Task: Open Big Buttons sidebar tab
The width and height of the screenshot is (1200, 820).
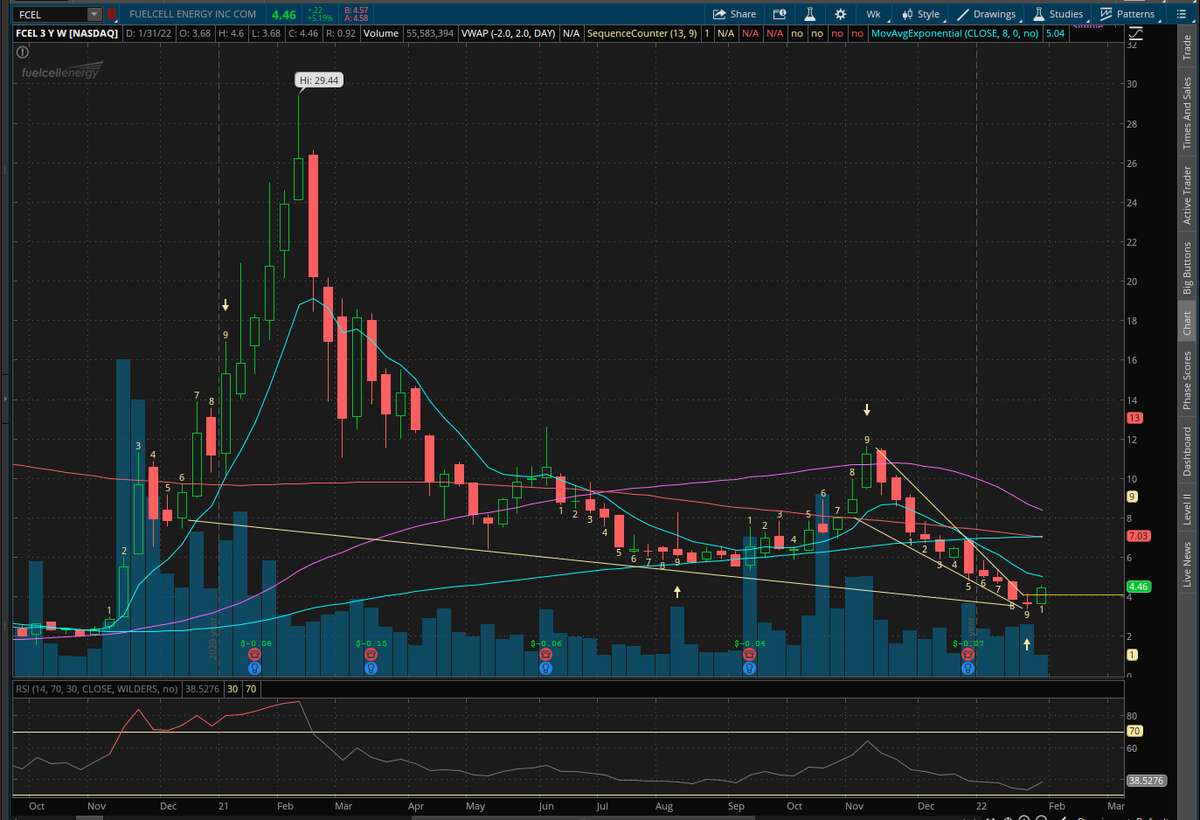Action: coord(1187,267)
